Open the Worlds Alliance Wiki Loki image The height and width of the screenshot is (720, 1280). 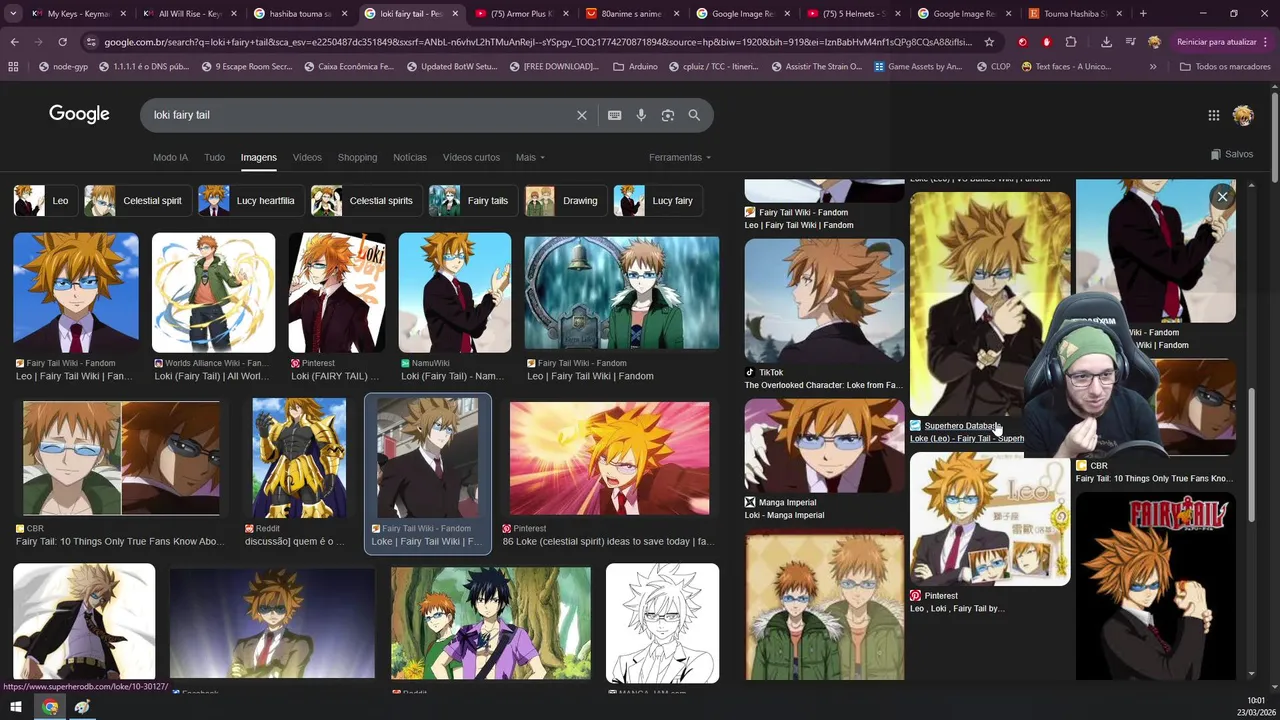coord(213,292)
